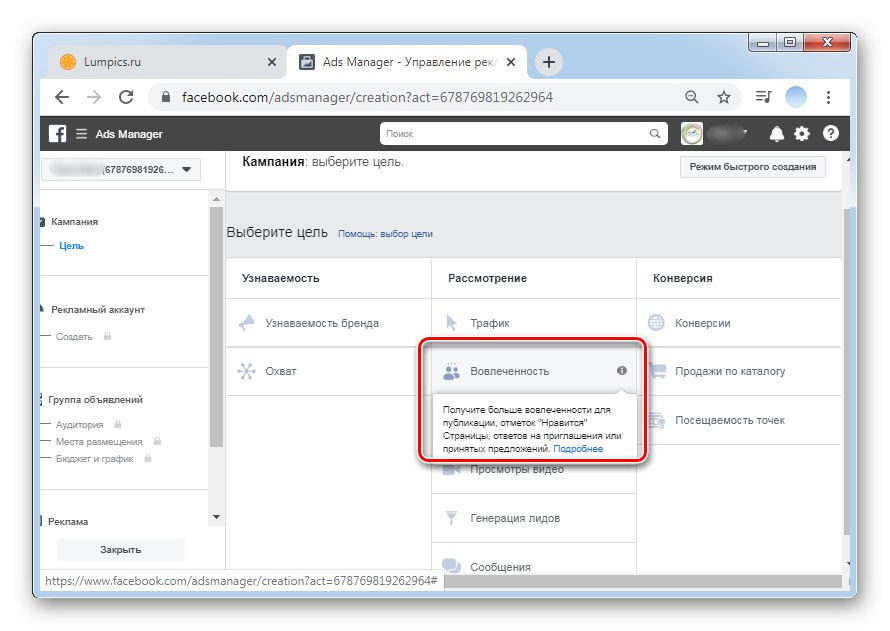Select Рекламный аккаунт in the sidebar
The width and height of the screenshot is (890, 631).
[x=98, y=309]
